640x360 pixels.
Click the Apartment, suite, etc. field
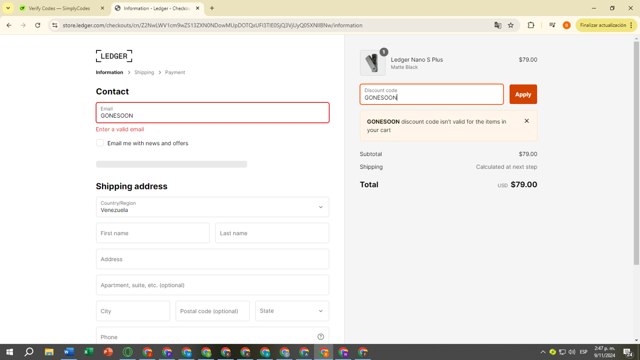(212, 285)
